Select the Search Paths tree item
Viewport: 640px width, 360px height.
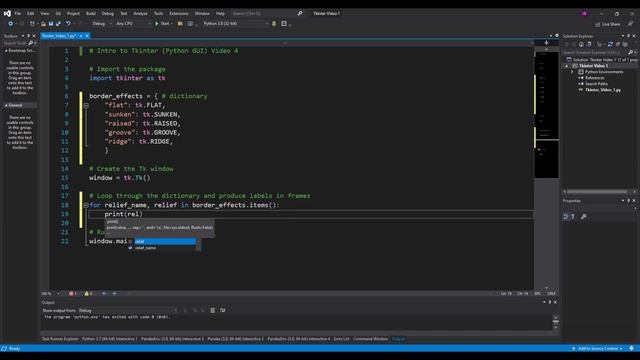pyautogui.click(x=596, y=84)
